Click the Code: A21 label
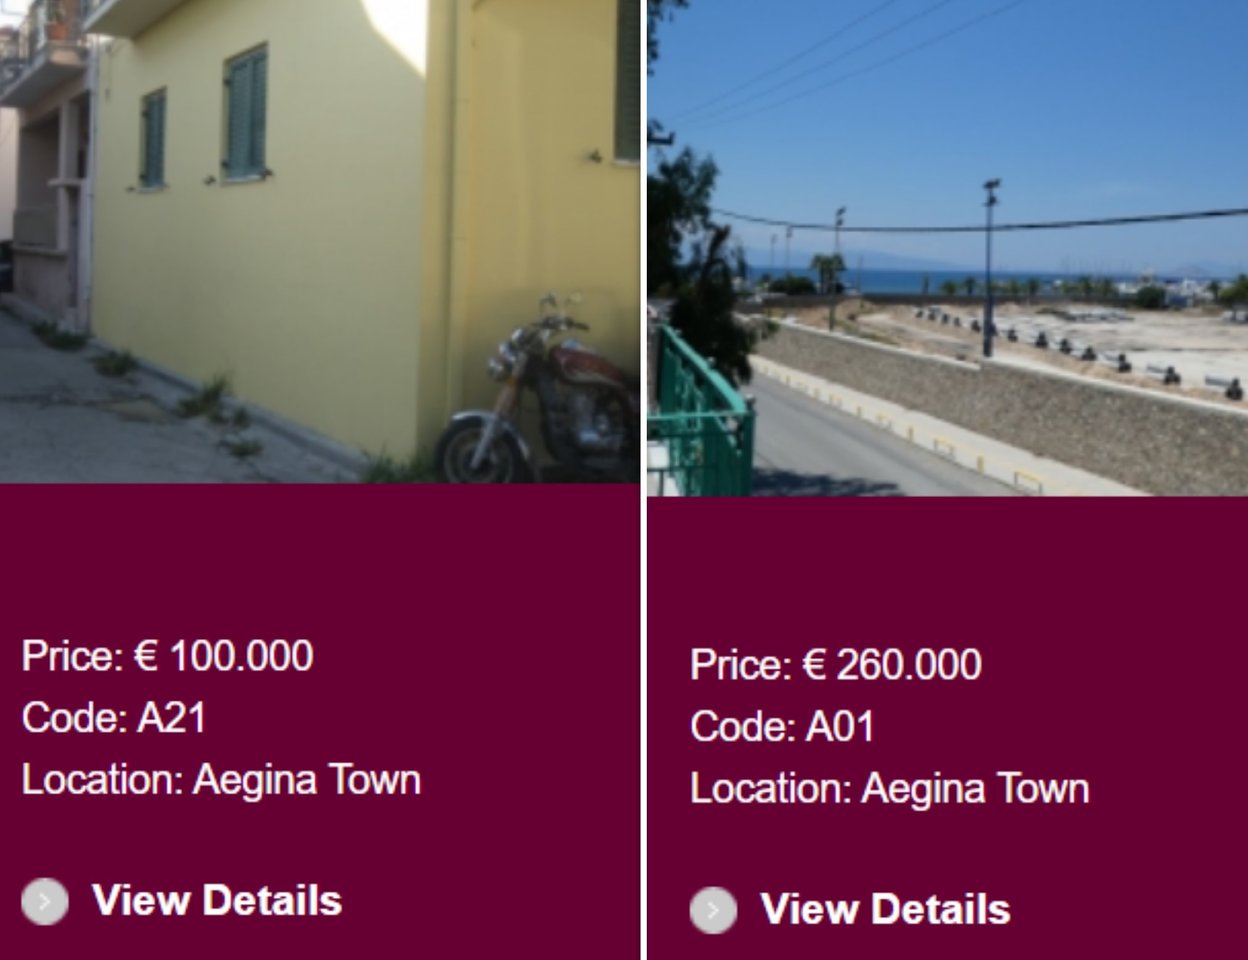Image resolution: width=1248 pixels, height=960 pixels. click(114, 717)
